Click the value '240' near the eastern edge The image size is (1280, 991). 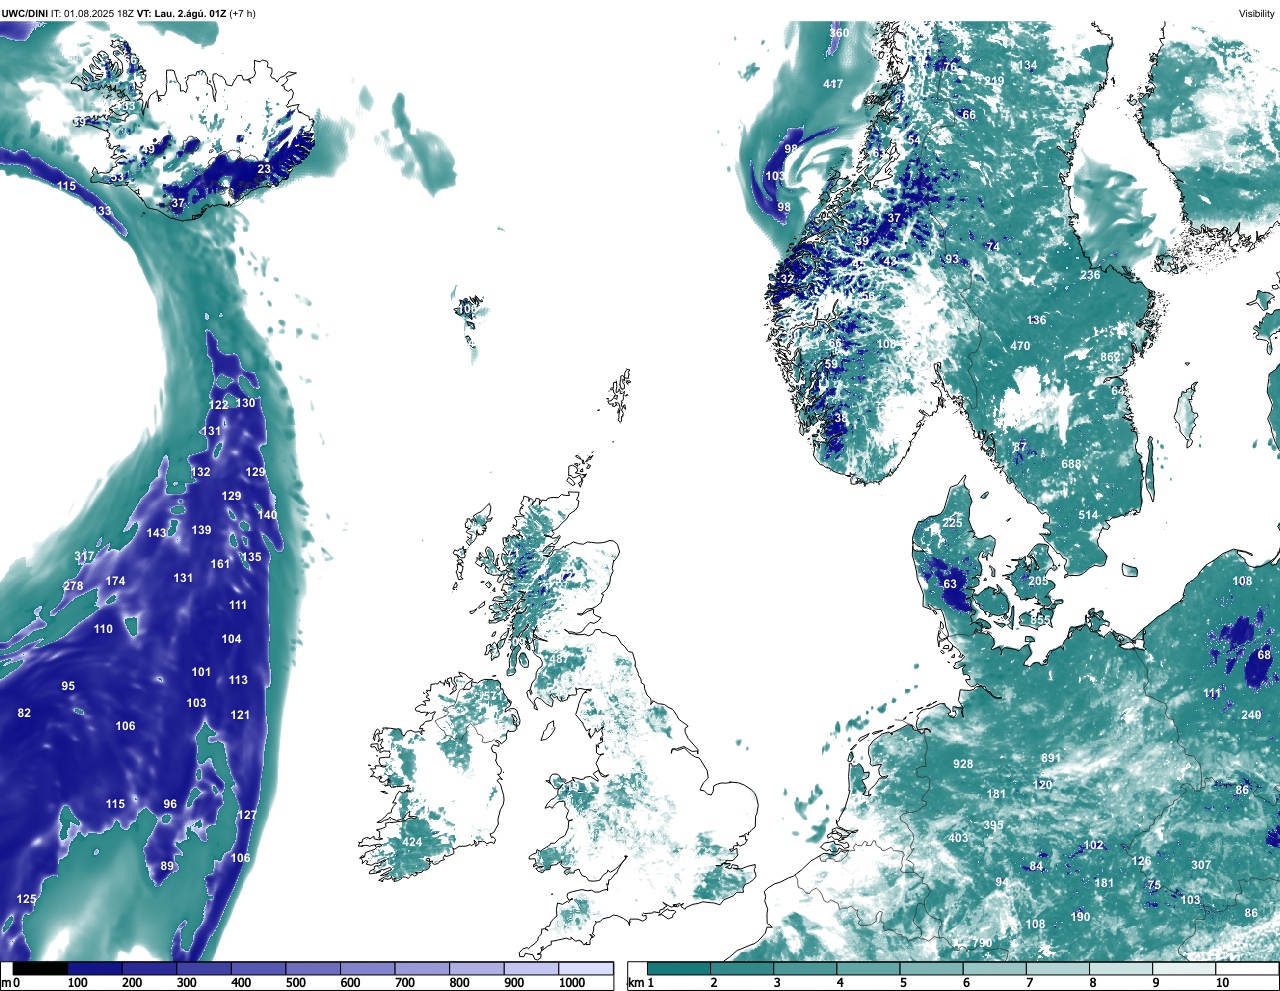1251,715
